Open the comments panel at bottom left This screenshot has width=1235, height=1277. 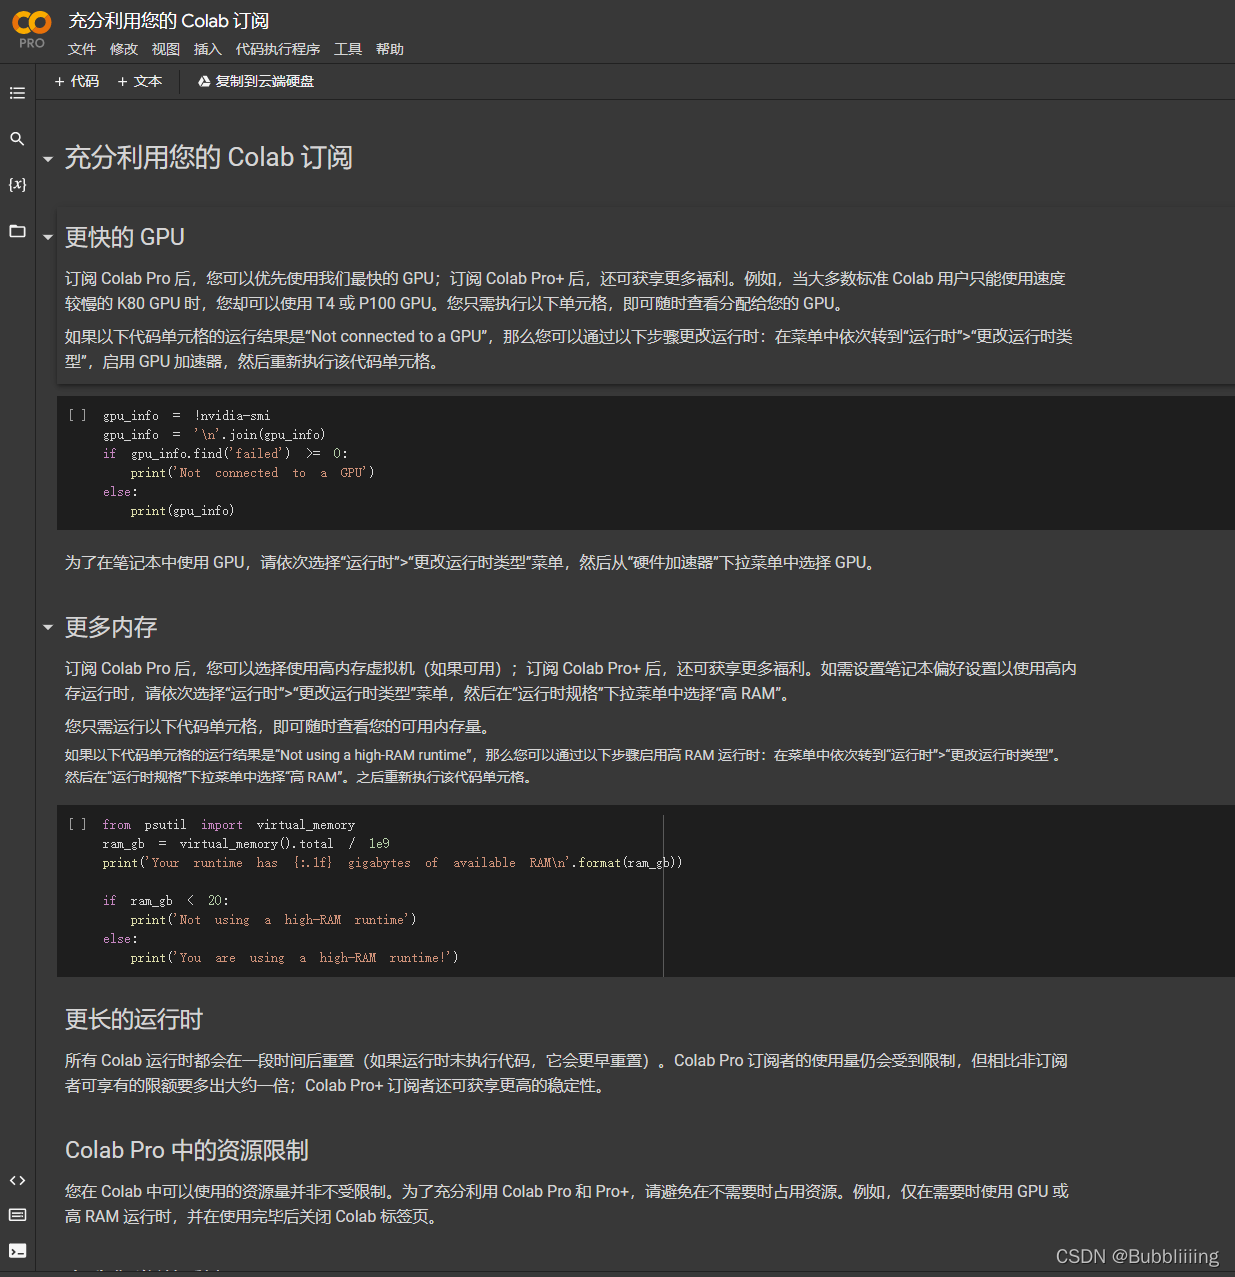click(17, 1215)
